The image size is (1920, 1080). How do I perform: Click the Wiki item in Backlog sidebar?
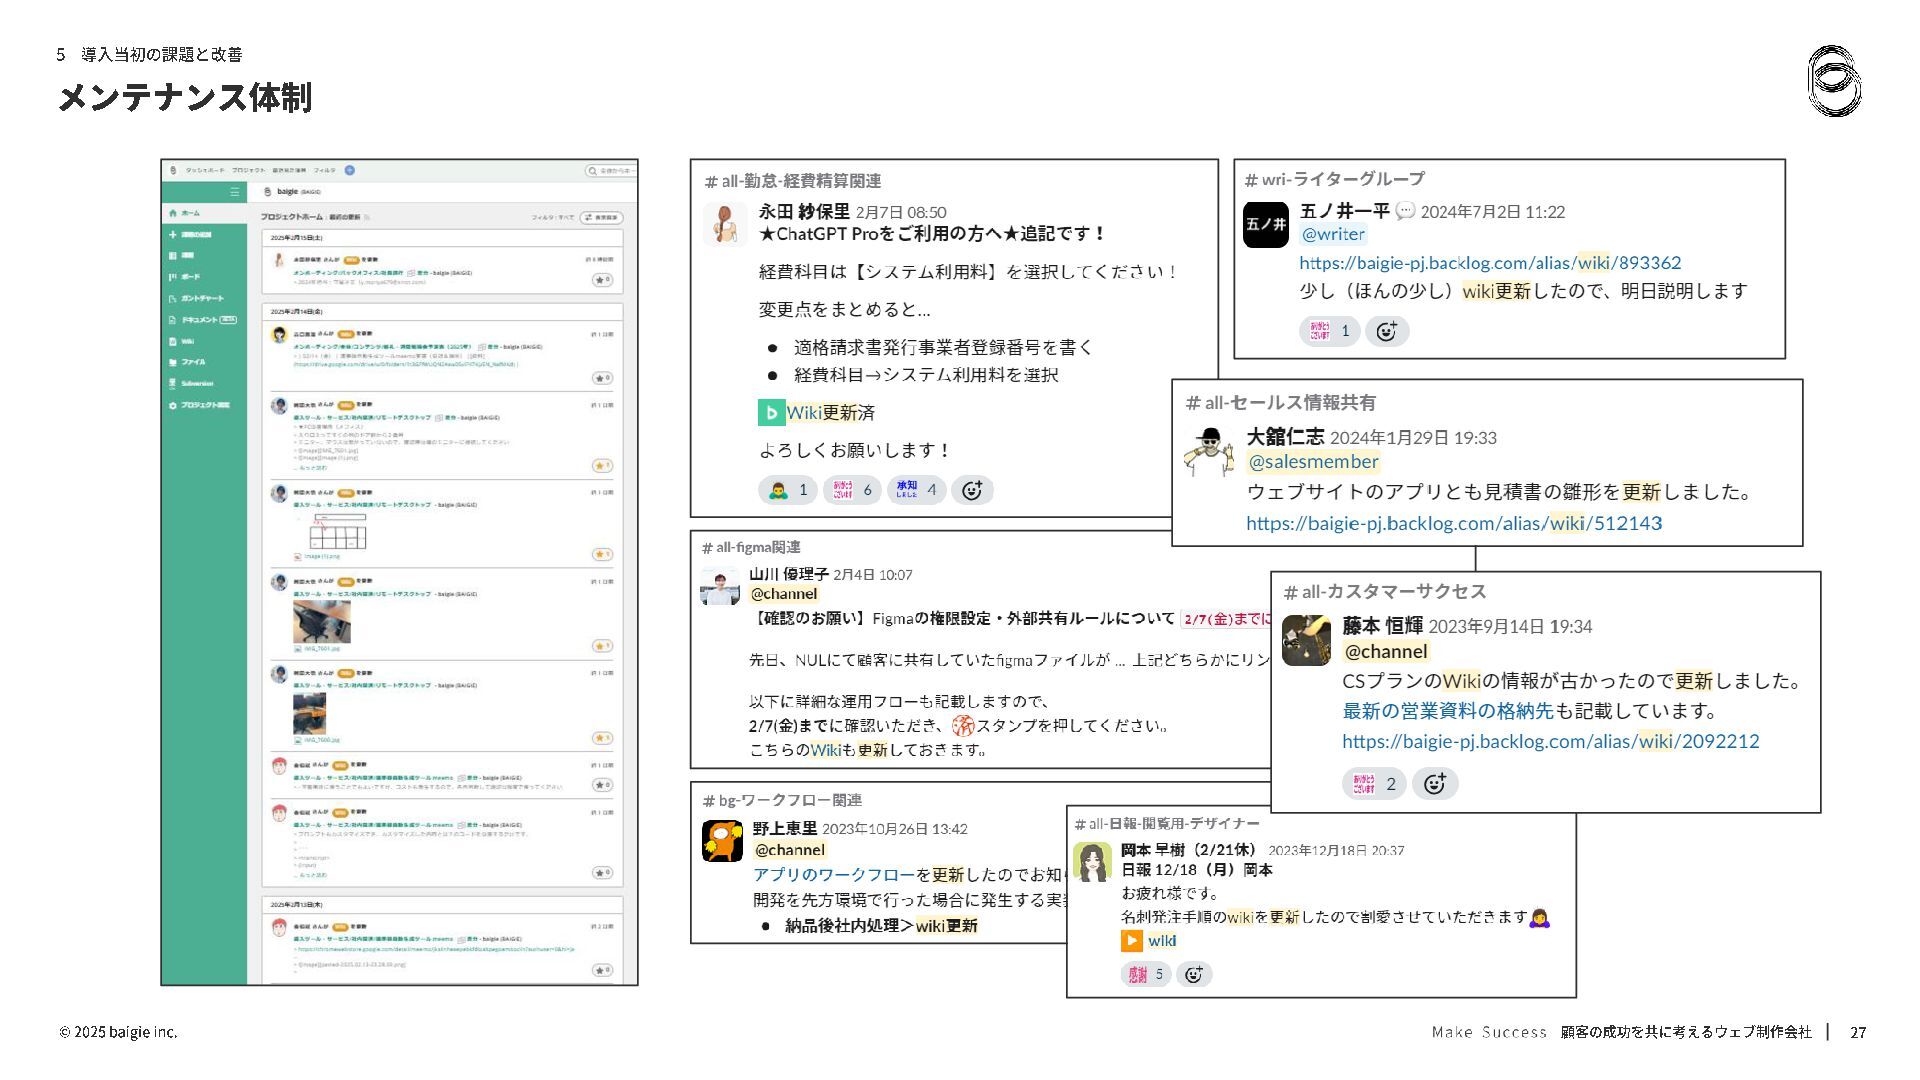tap(187, 341)
